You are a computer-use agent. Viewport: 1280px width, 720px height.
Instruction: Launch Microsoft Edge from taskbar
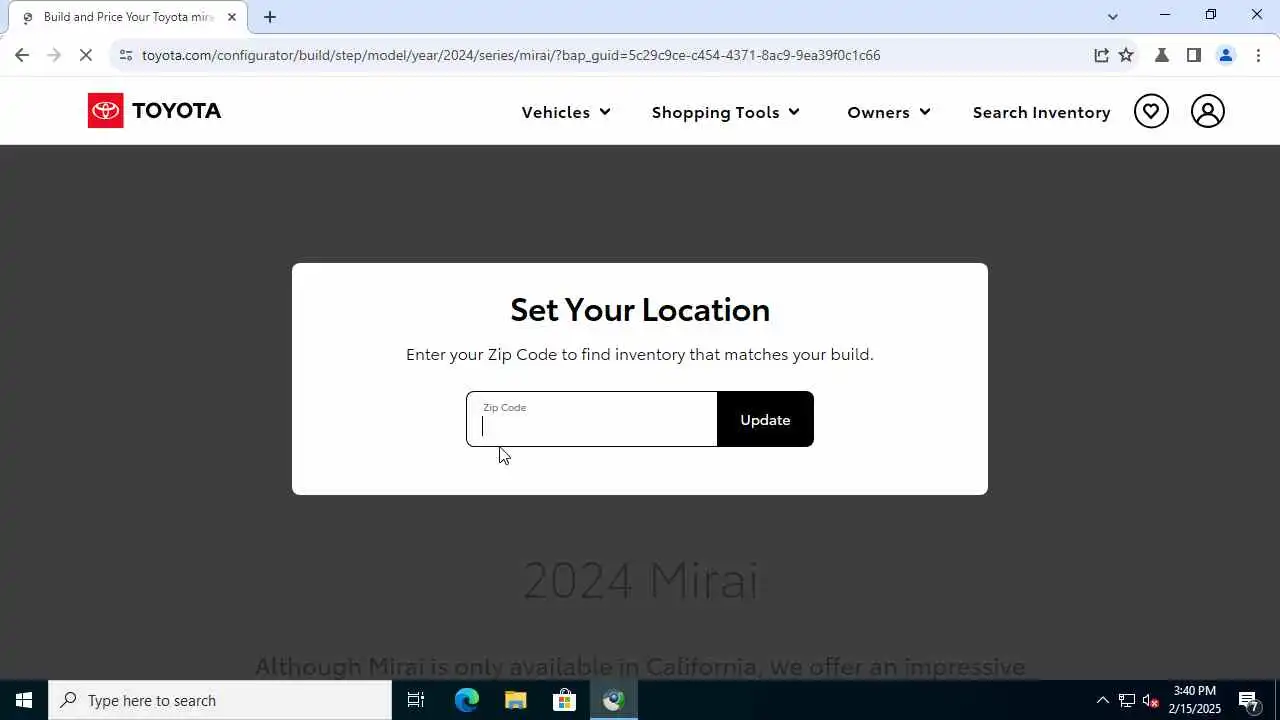467,700
